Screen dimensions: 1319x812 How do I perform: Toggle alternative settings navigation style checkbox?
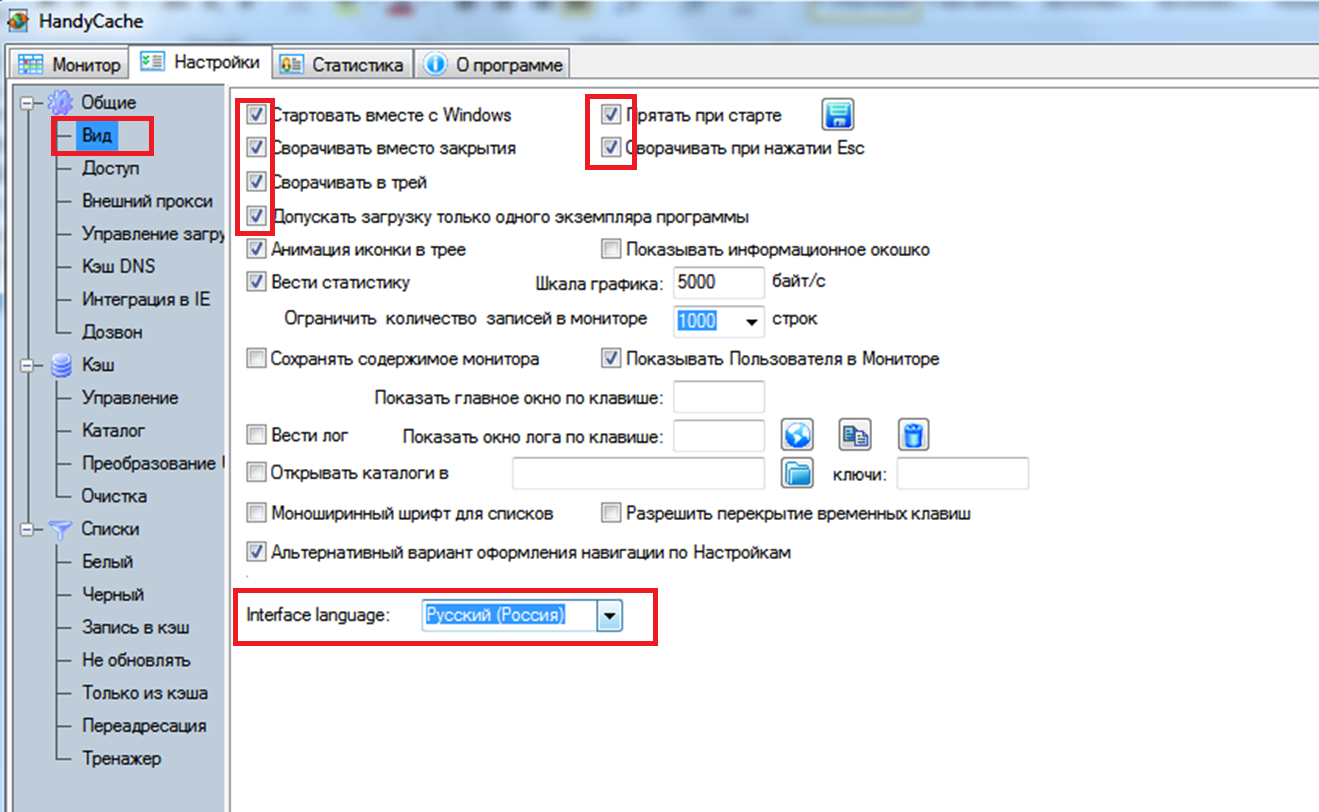click(x=256, y=552)
